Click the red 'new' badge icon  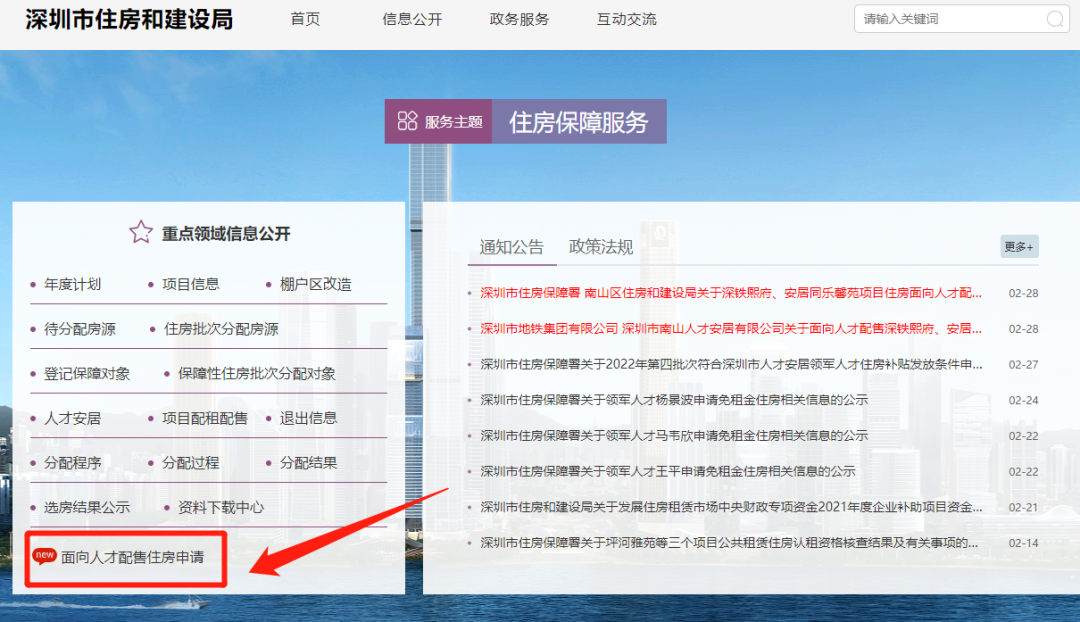coord(45,556)
